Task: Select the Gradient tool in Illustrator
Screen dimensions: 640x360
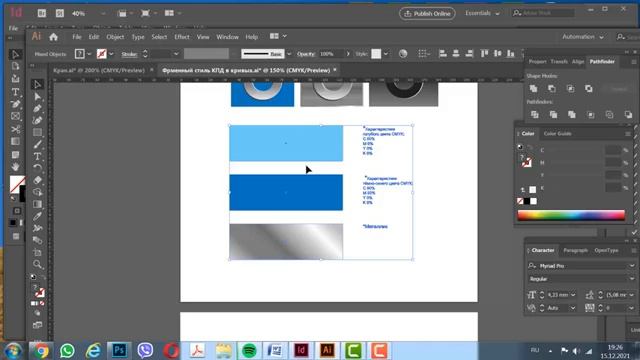Action: coord(37,204)
